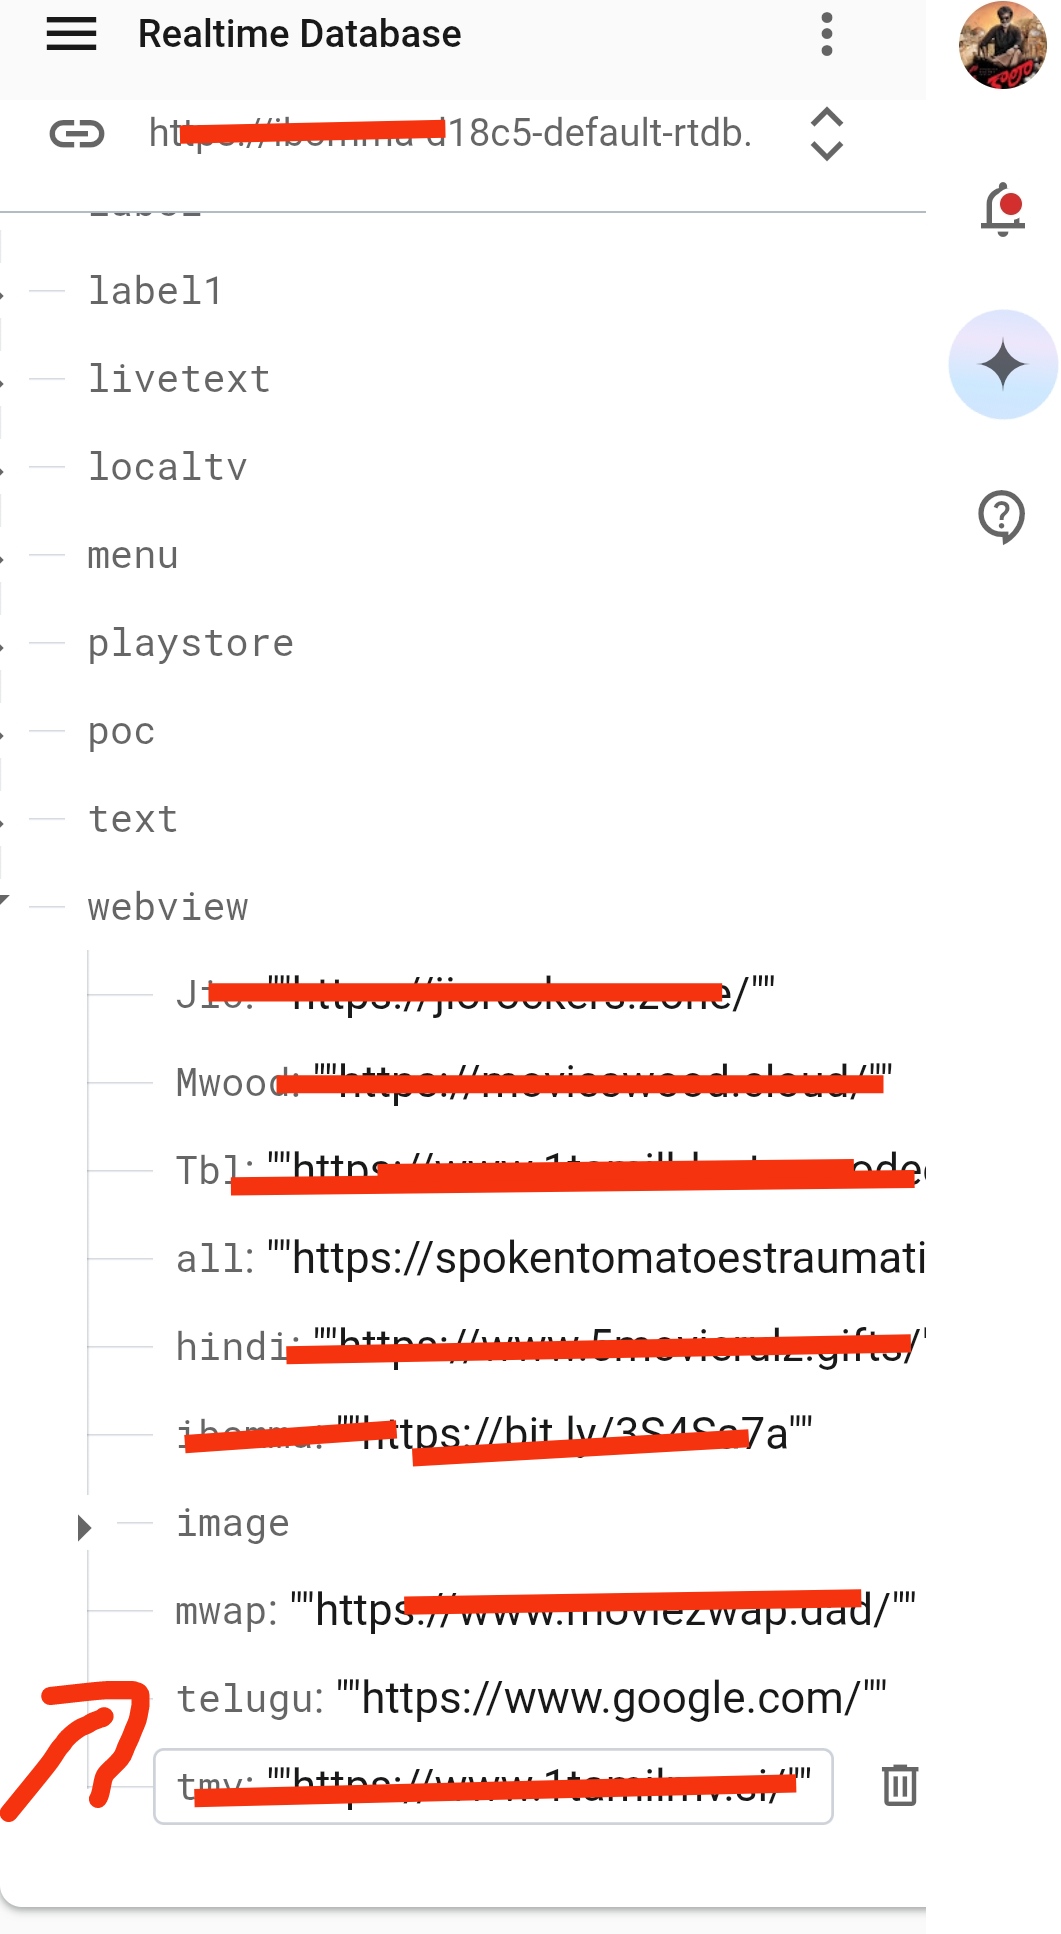Image resolution: width=1061 pixels, height=1934 pixels.
Task: Select the menu tree node
Action: 133,555
